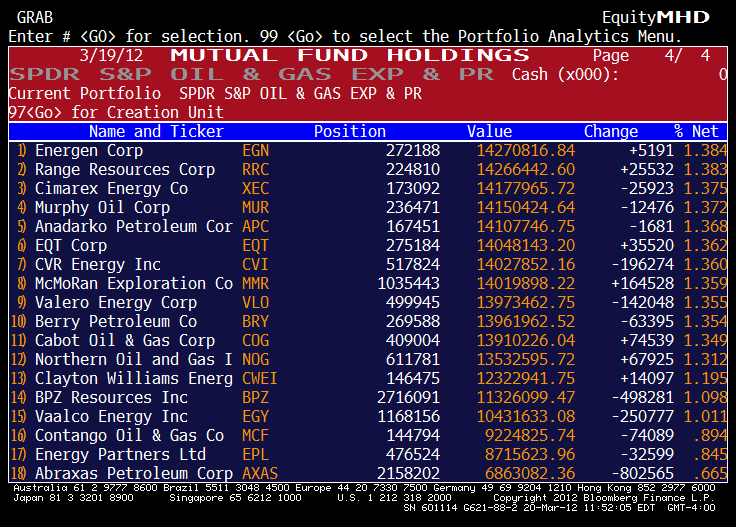This screenshot has height=527, width=736.
Task: Click the Current Portfolio label
Action: [x=84, y=93]
